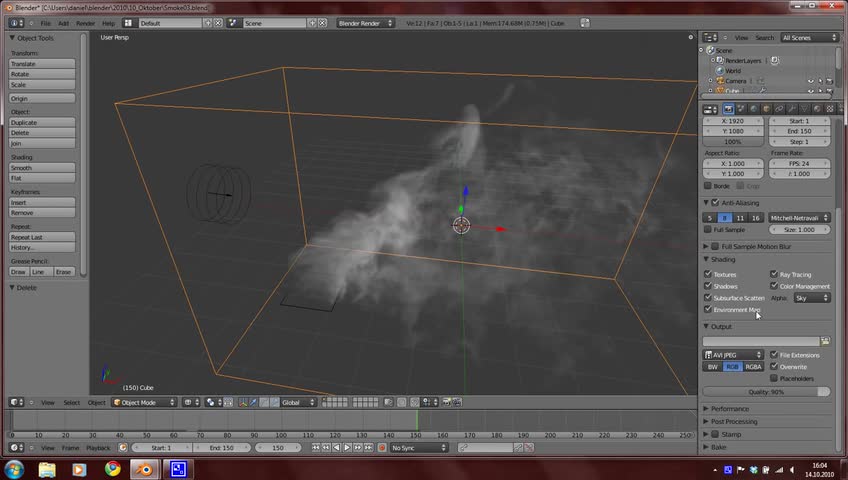Open the Alpha Sky dropdown
The image size is (848, 480).
point(812,298)
